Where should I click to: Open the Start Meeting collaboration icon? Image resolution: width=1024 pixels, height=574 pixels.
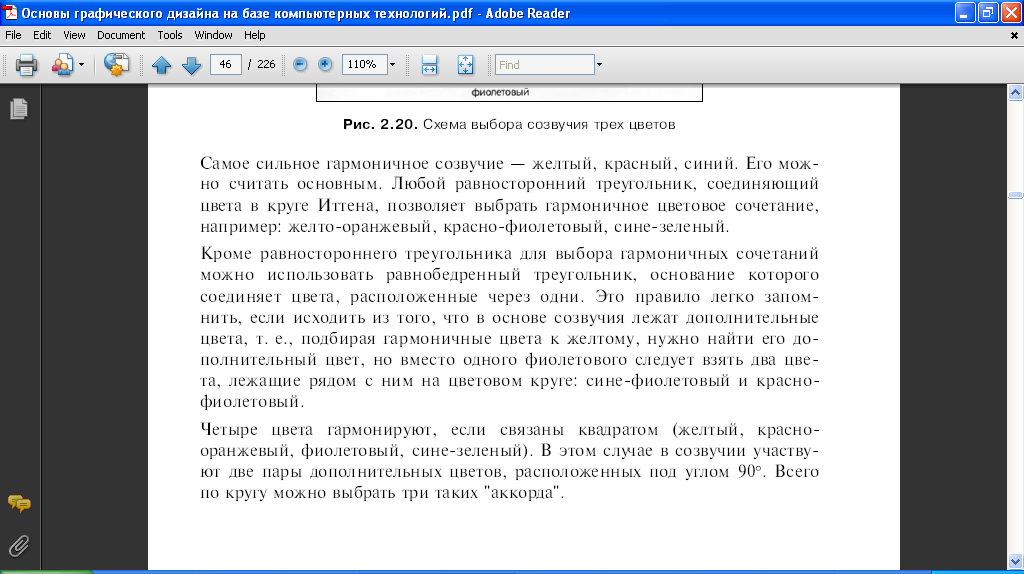(62, 65)
